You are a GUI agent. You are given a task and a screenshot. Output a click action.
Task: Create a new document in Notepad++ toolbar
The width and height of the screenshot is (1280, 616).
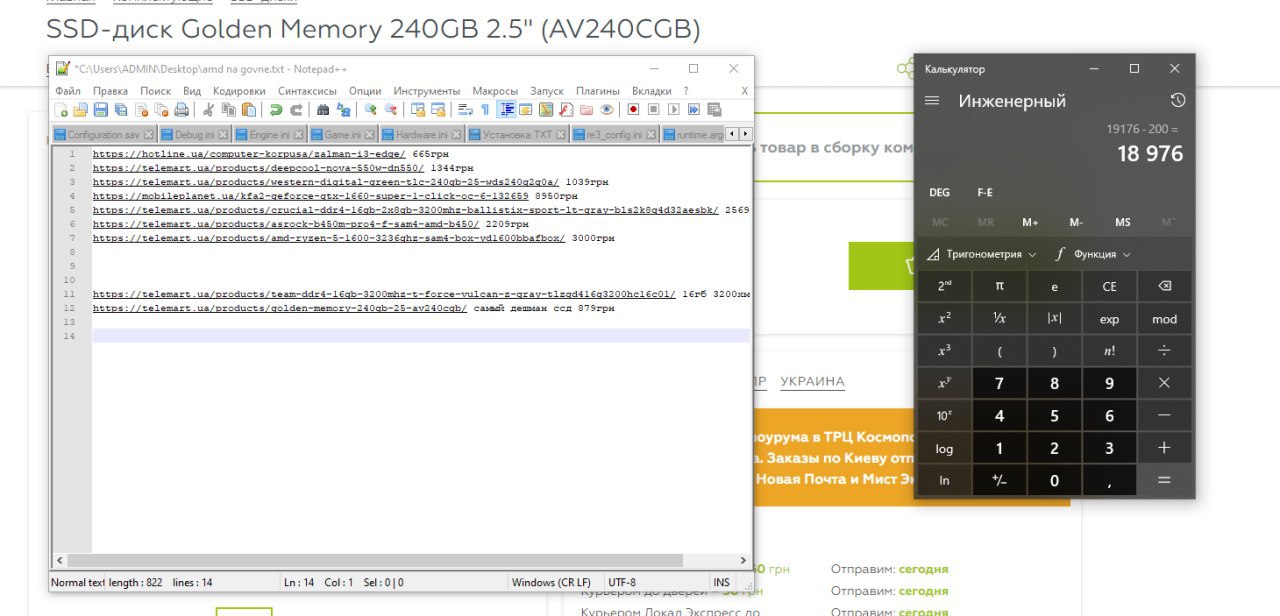pos(61,110)
